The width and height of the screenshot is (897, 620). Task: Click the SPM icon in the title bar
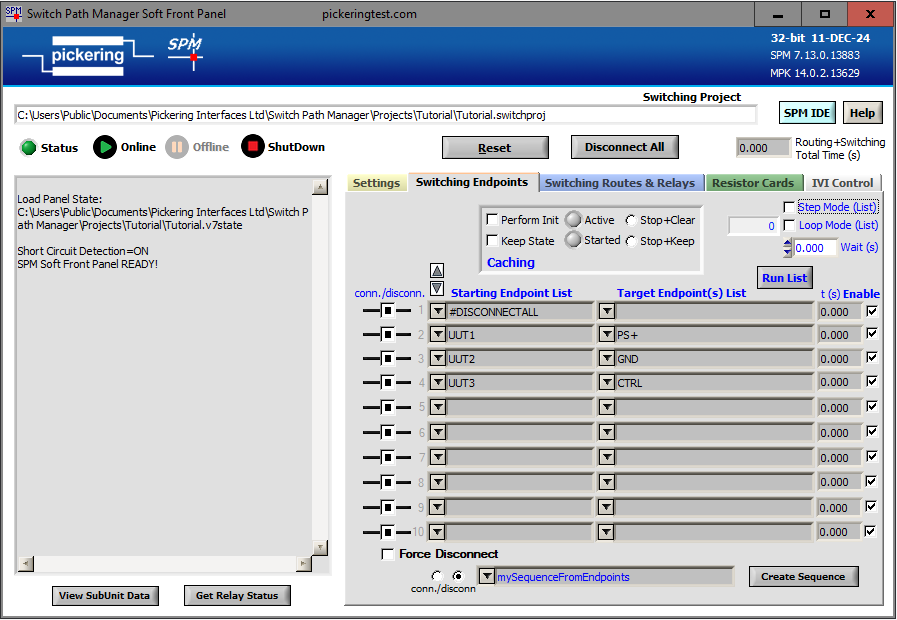pos(13,14)
